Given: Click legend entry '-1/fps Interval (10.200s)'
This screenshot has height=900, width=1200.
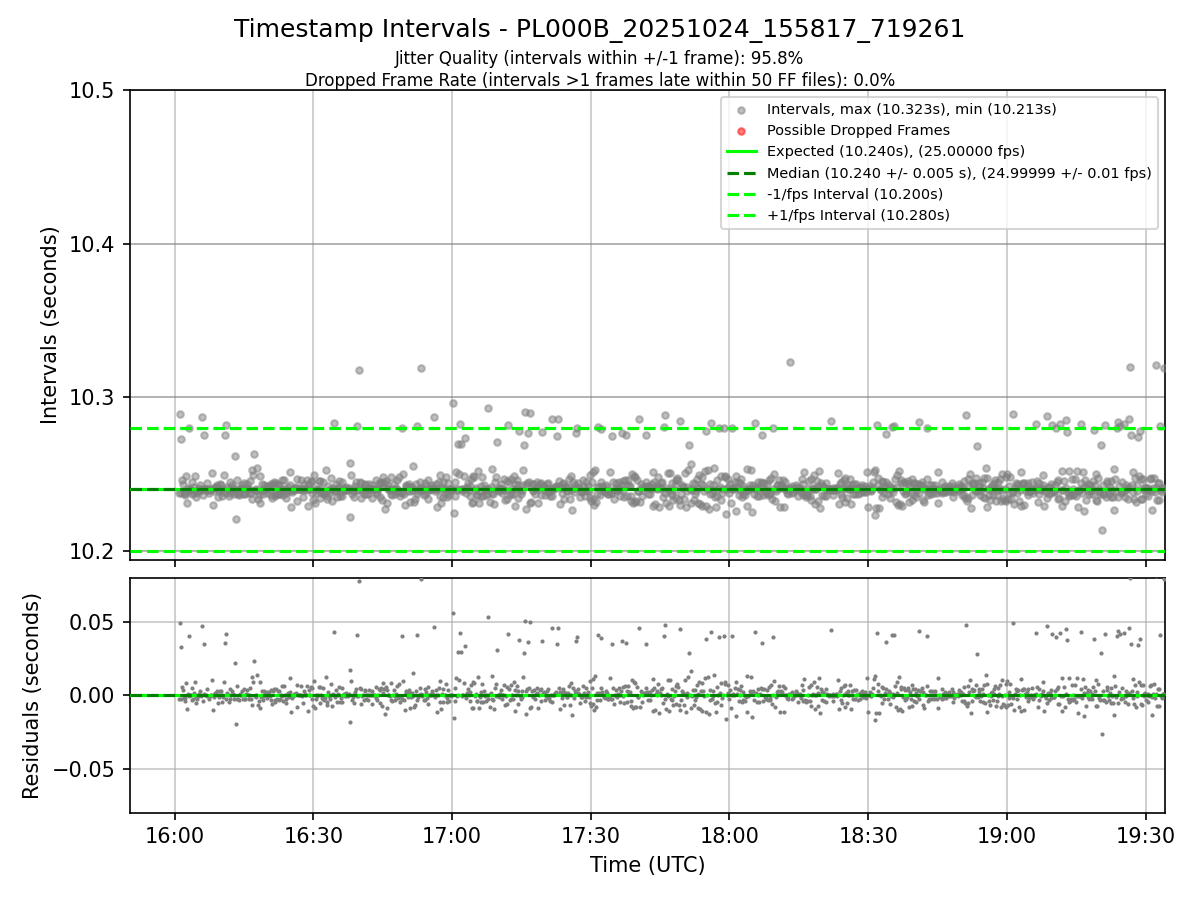Looking at the screenshot, I should pyautogui.click(x=854, y=194).
